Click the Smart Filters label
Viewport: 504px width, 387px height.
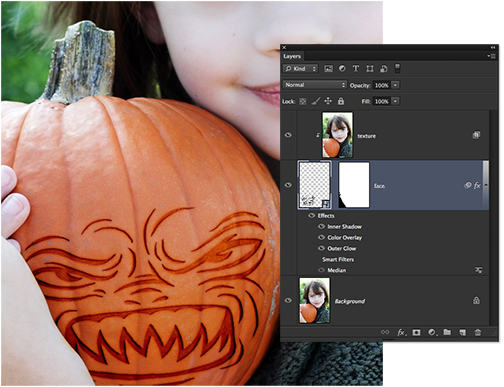point(338,259)
